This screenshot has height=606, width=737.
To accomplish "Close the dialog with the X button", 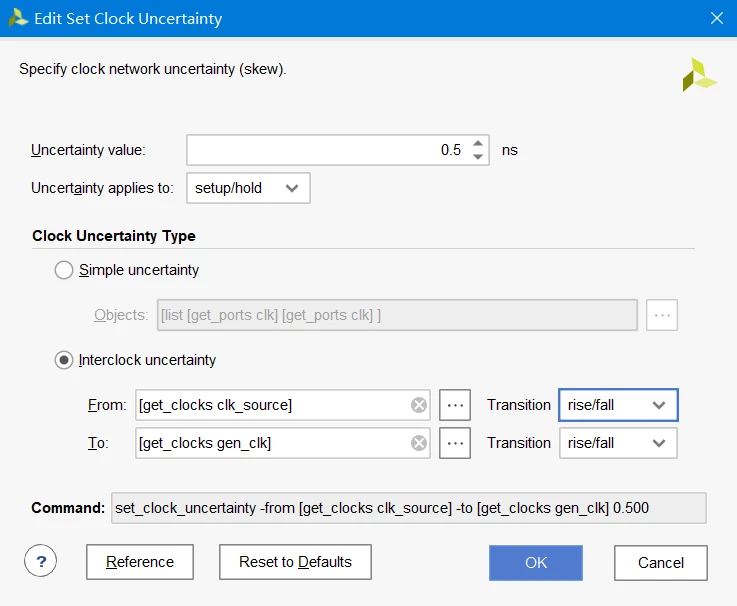I will point(716,18).
